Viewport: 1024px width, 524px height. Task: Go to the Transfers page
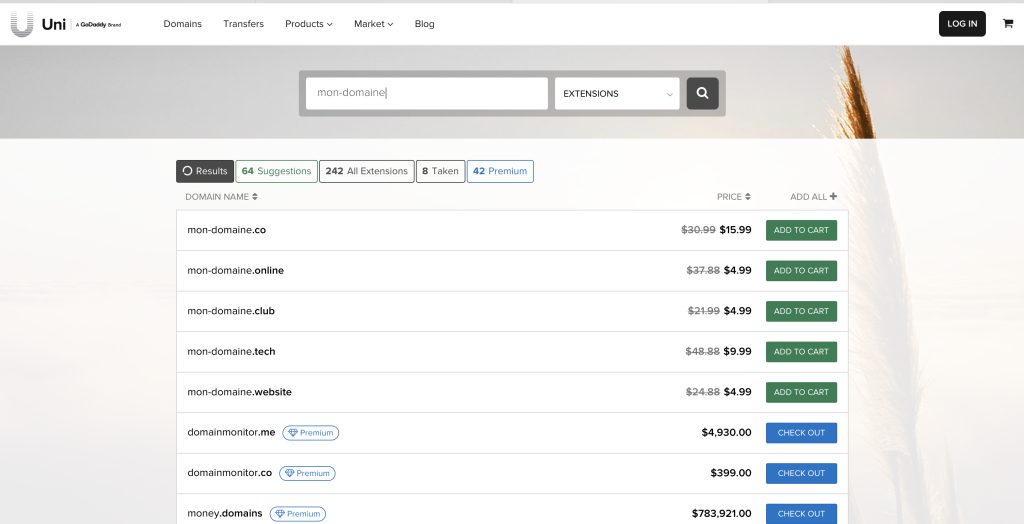(243, 24)
